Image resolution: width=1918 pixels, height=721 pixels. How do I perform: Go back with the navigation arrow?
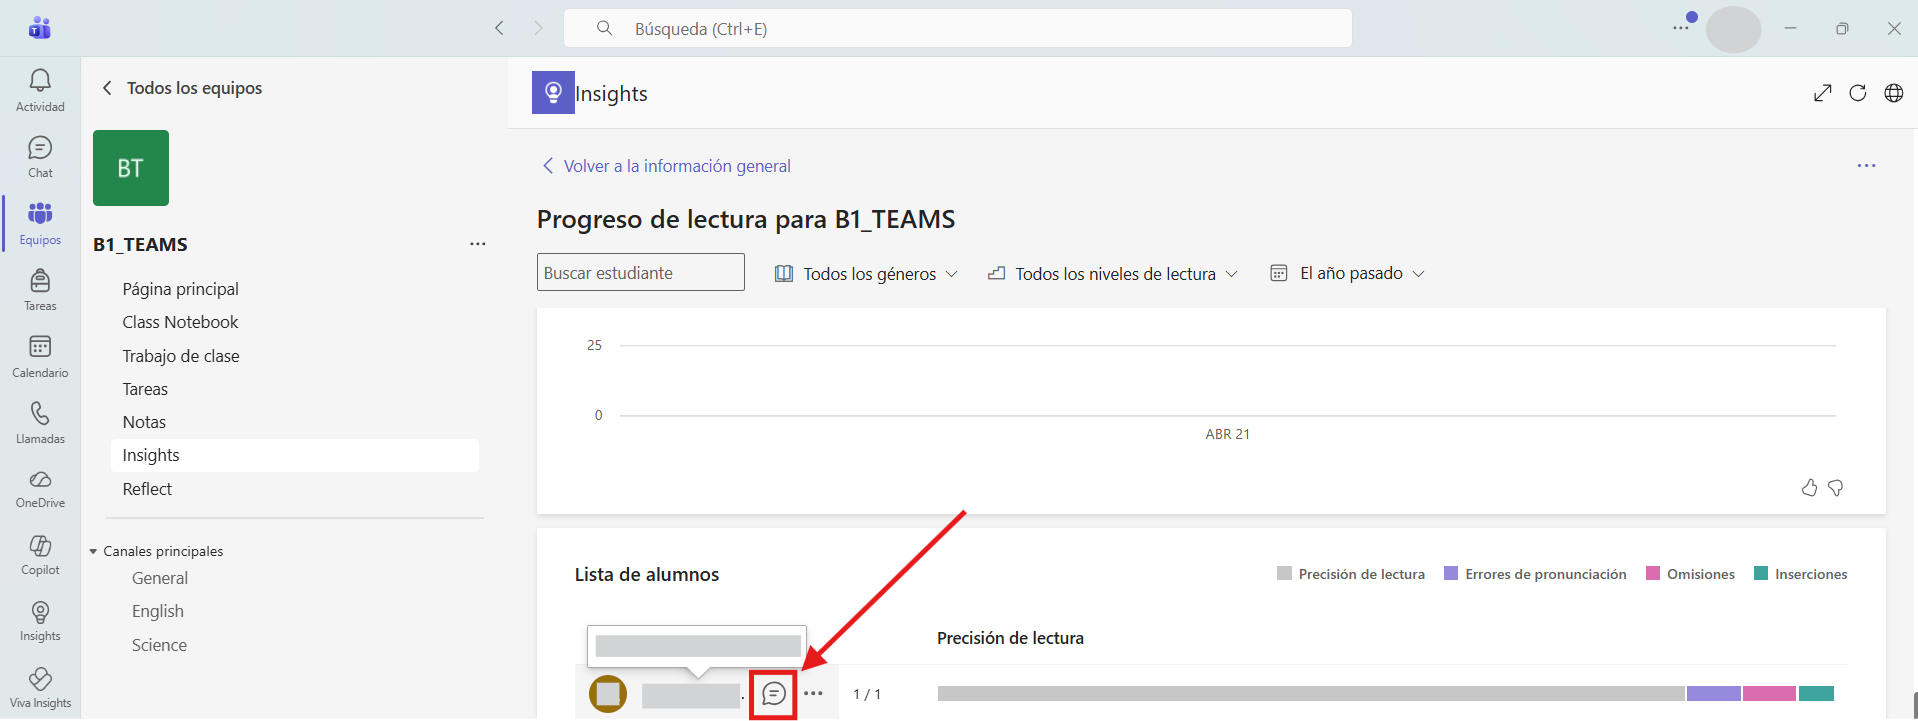pyautogui.click(x=499, y=28)
